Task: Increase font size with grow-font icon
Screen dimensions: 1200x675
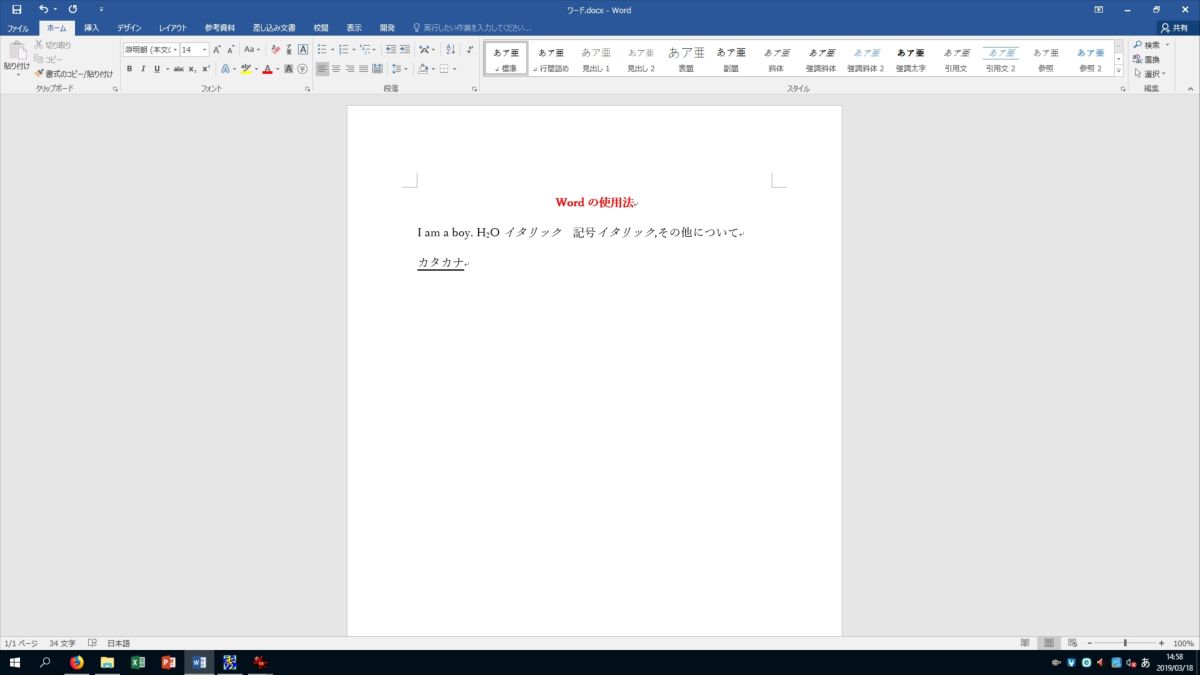Action: click(x=216, y=49)
